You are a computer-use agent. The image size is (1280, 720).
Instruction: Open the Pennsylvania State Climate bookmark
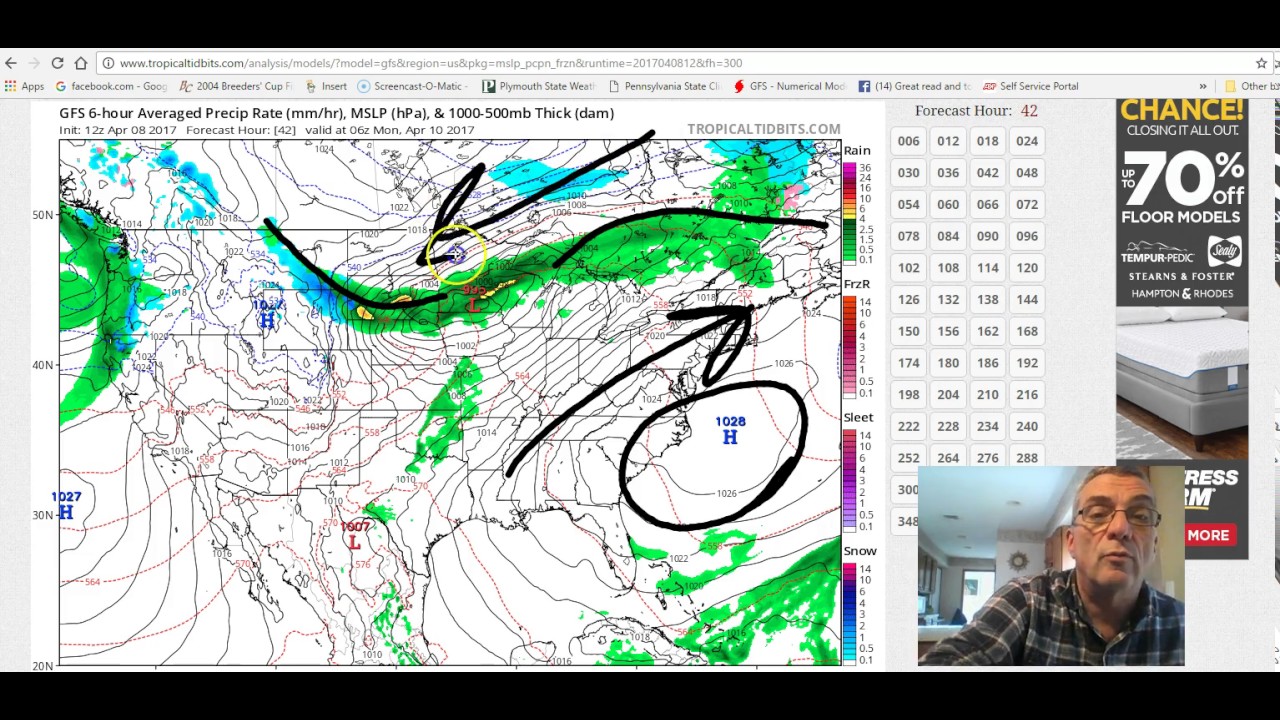tap(663, 86)
